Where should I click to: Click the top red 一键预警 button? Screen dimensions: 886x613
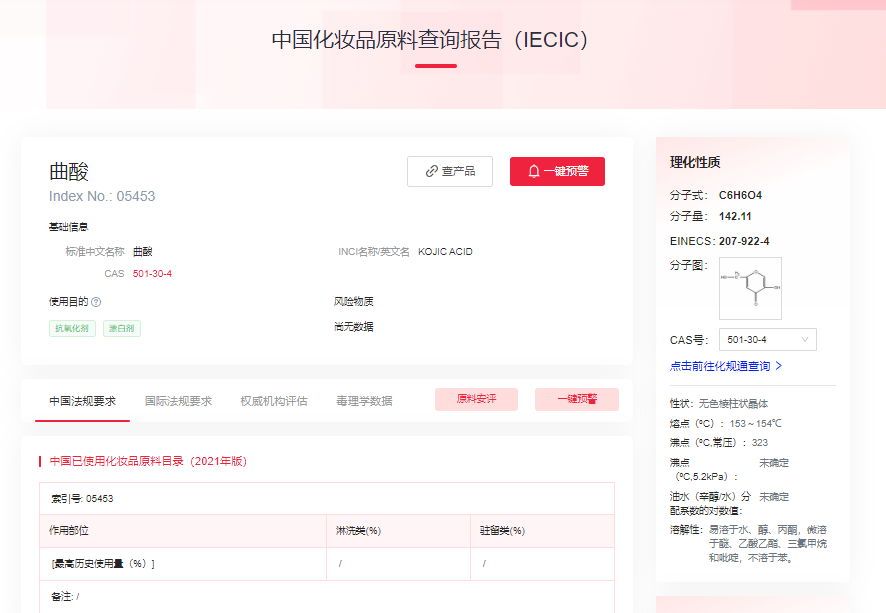coord(557,171)
